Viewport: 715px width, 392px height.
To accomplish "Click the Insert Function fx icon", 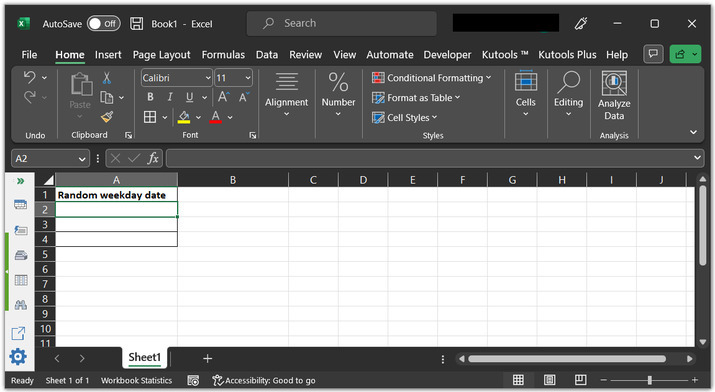I will [x=153, y=158].
